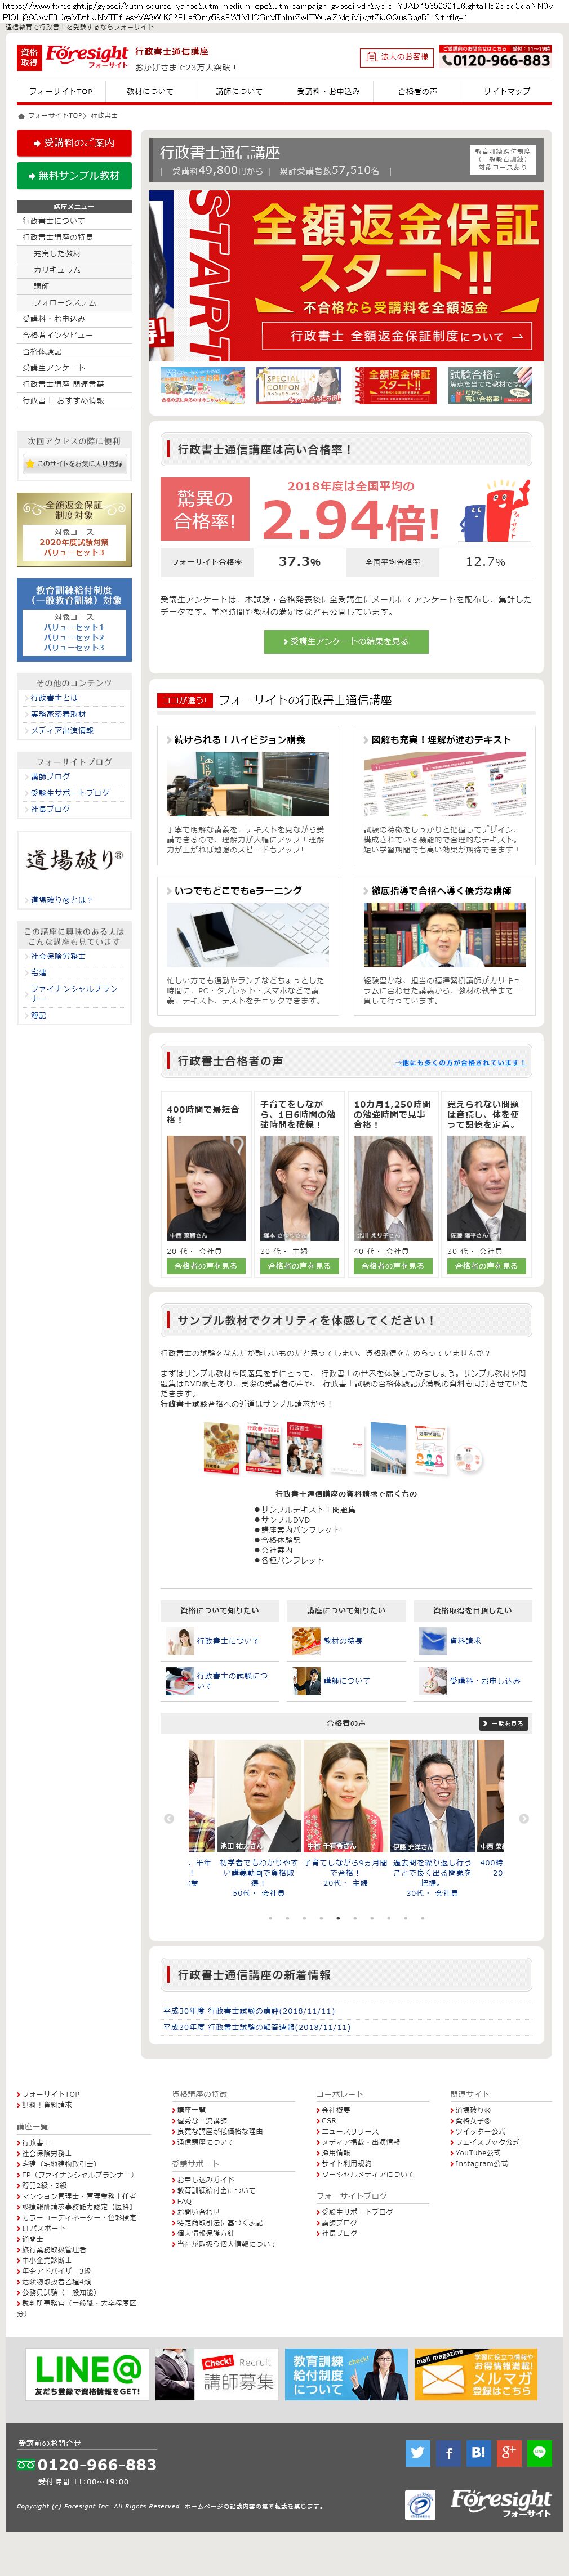
Task: Open 合格者インタビュー in the side menu
Action: click(x=74, y=335)
